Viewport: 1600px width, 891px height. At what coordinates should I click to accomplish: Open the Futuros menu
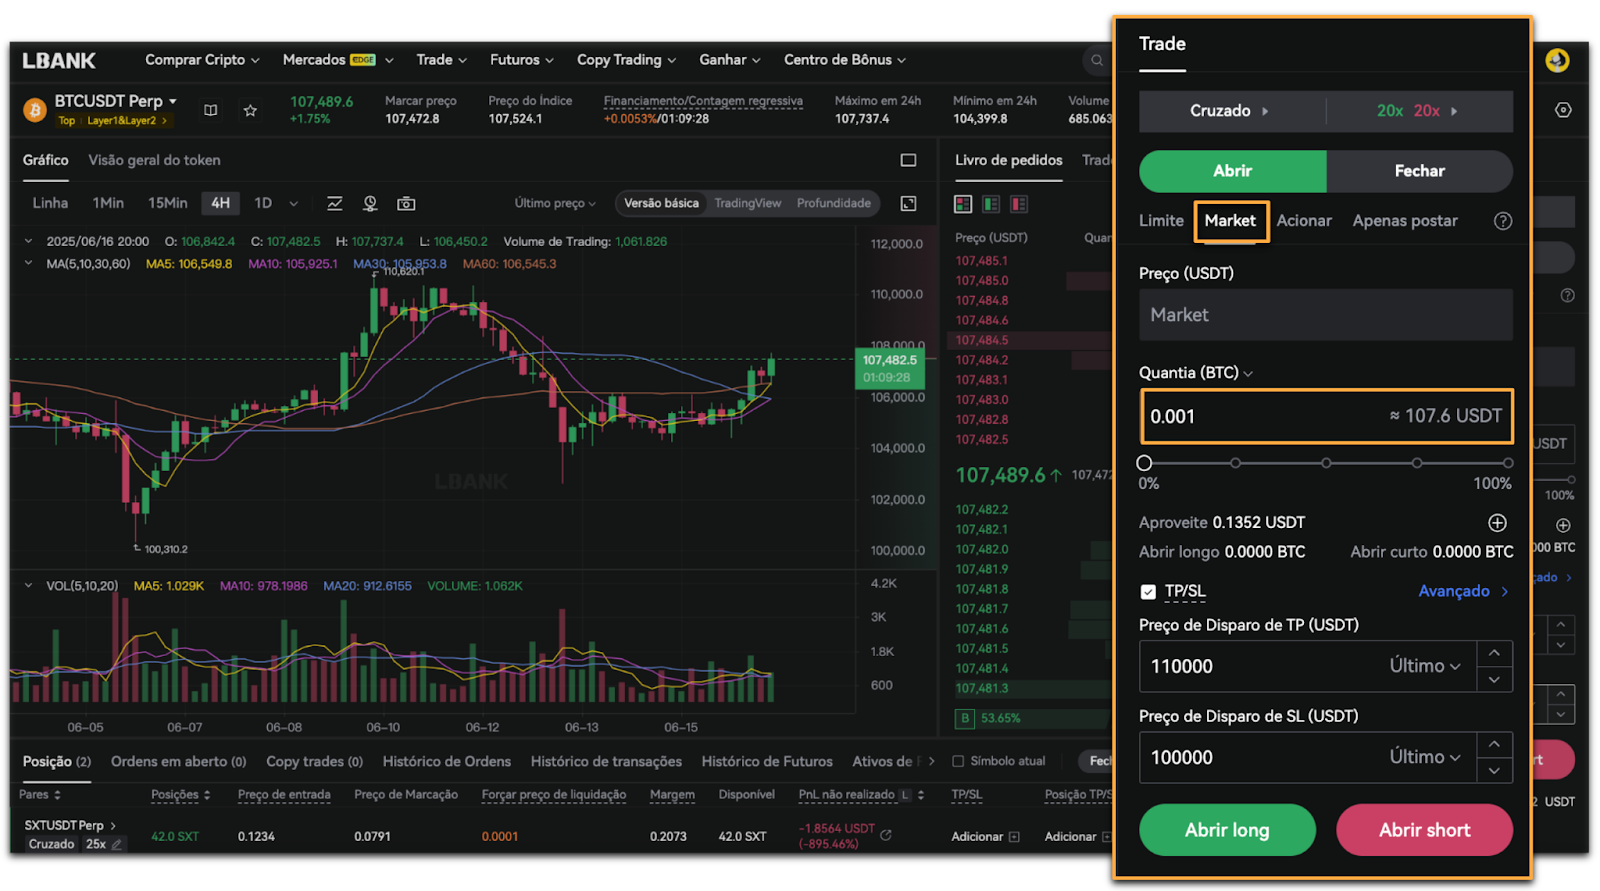521,60
